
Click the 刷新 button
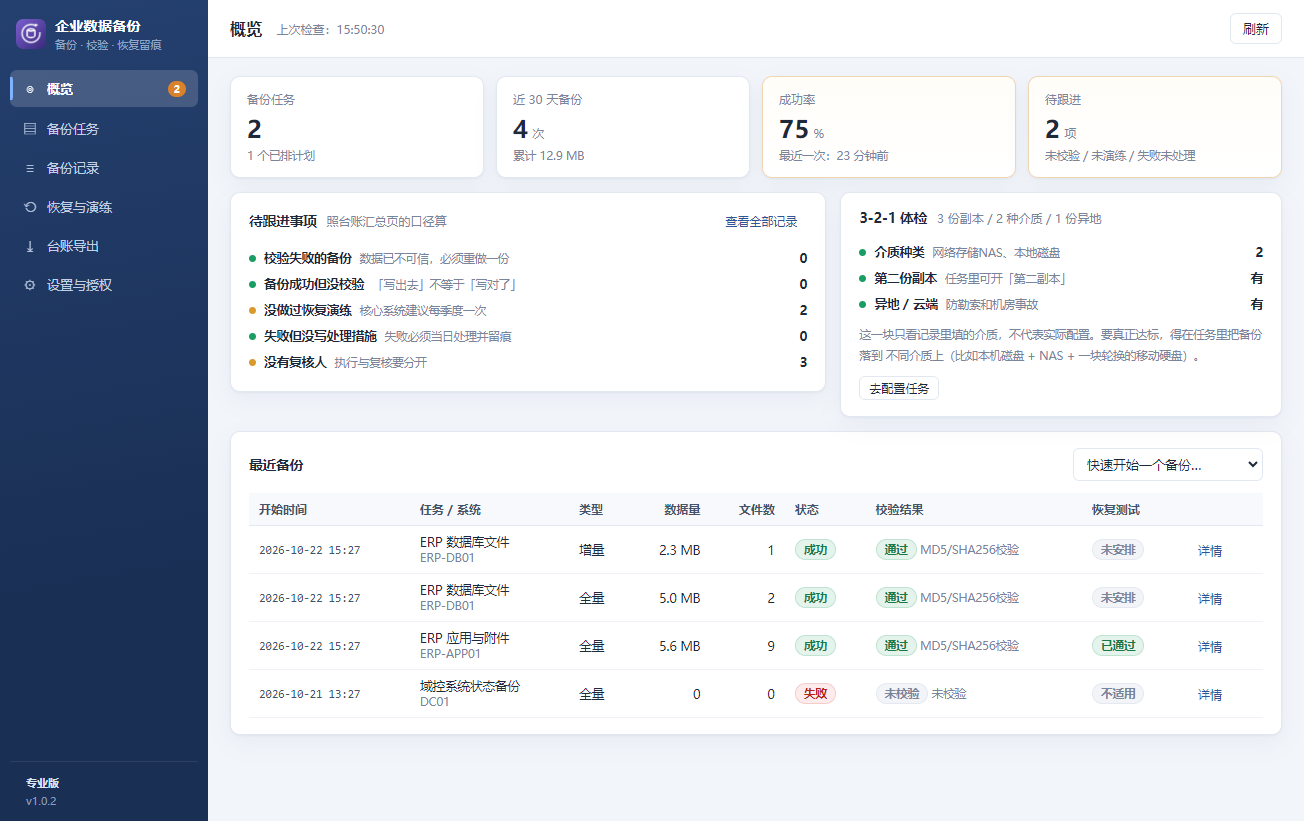point(1256,29)
